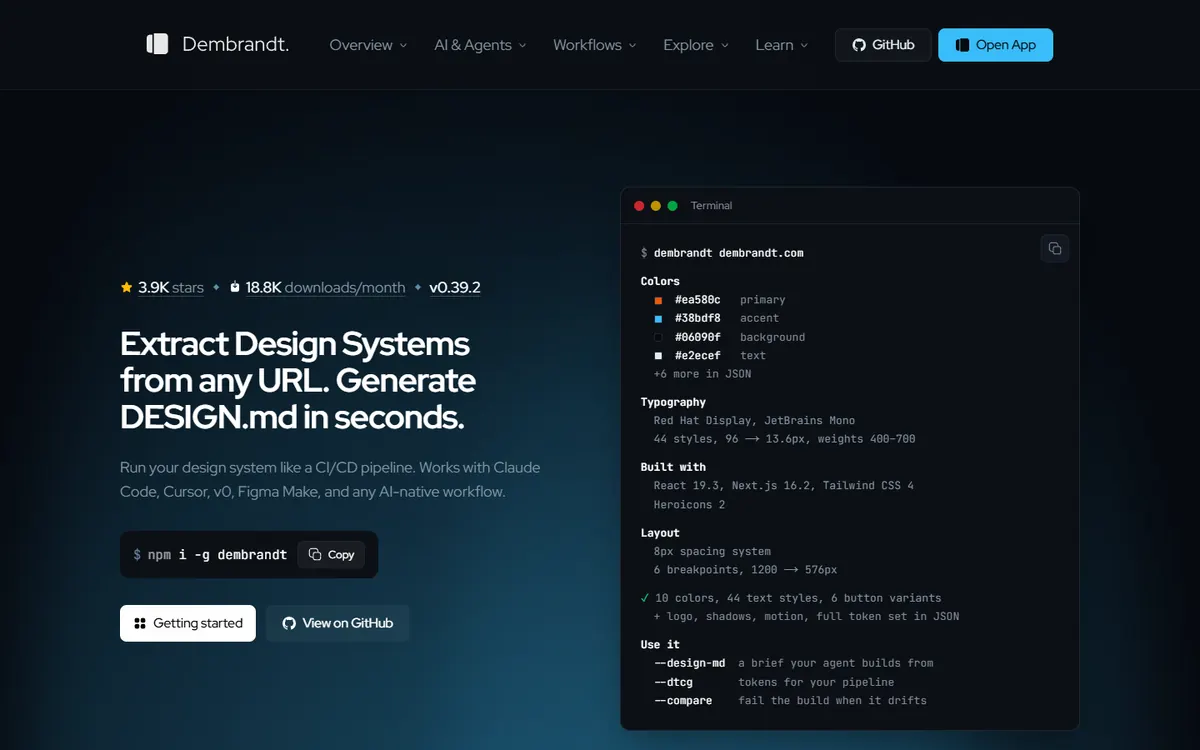The width and height of the screenshot is (1200, 750).
Task: Click the orange #ea580c primary swatch
Action: [658, 300]
